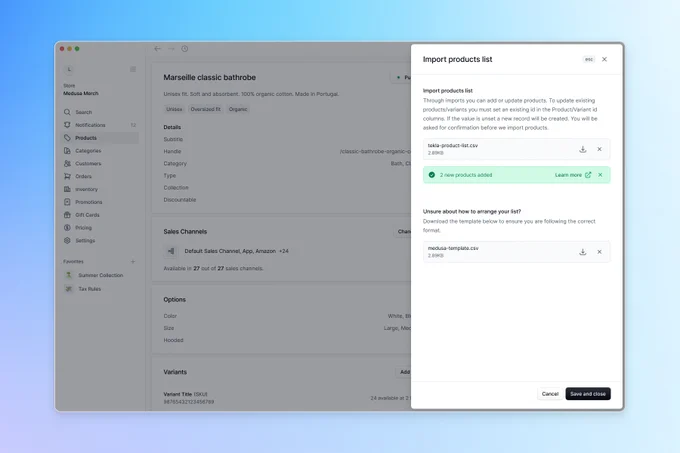
Task: Click the Discountable detail row
Action: pos(287,200)
